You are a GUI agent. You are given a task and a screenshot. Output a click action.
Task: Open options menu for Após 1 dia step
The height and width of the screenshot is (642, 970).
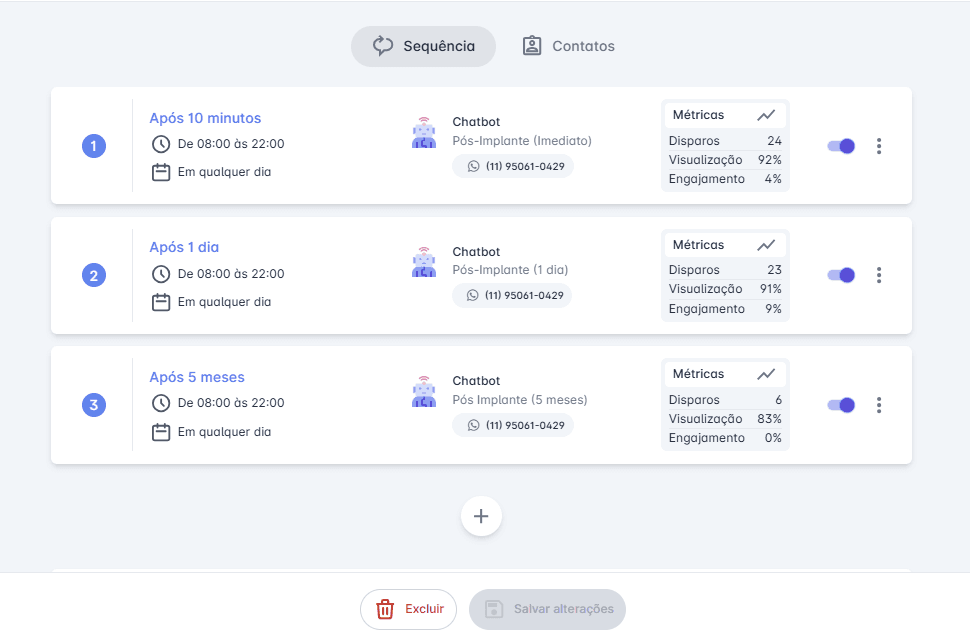[x=879, y=275]
